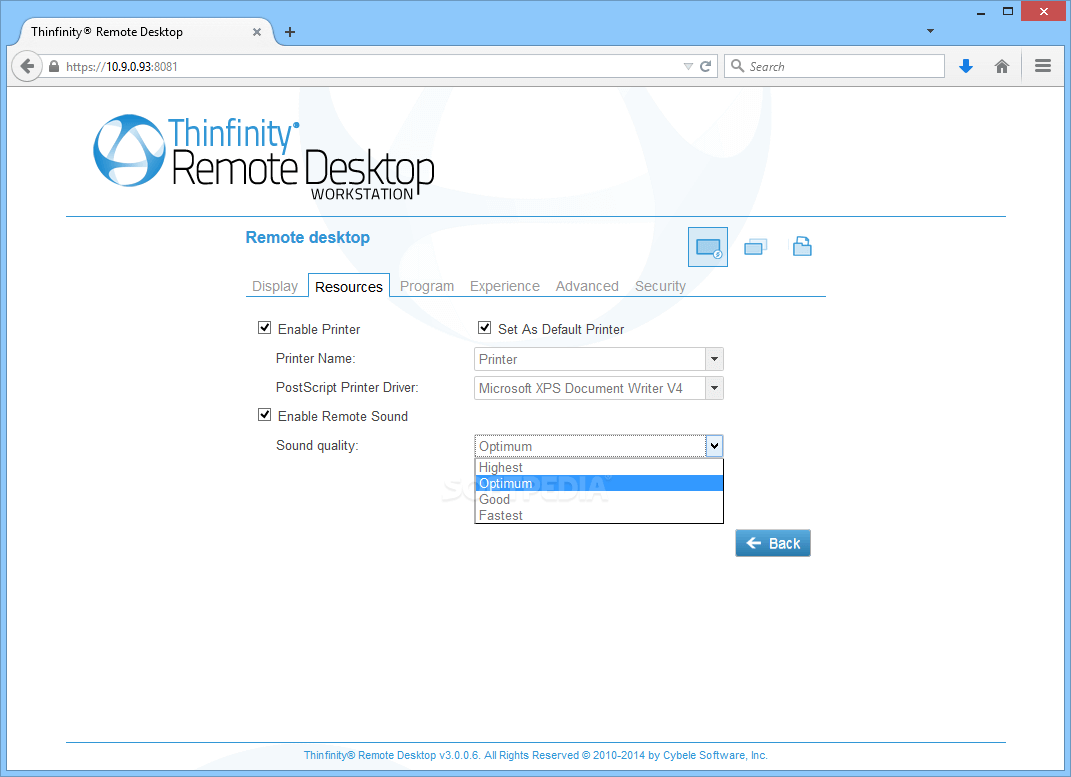Click the PostScript Printer Driver label
The height and width of the screenshot is (777, 1071).
pos(347,387)
